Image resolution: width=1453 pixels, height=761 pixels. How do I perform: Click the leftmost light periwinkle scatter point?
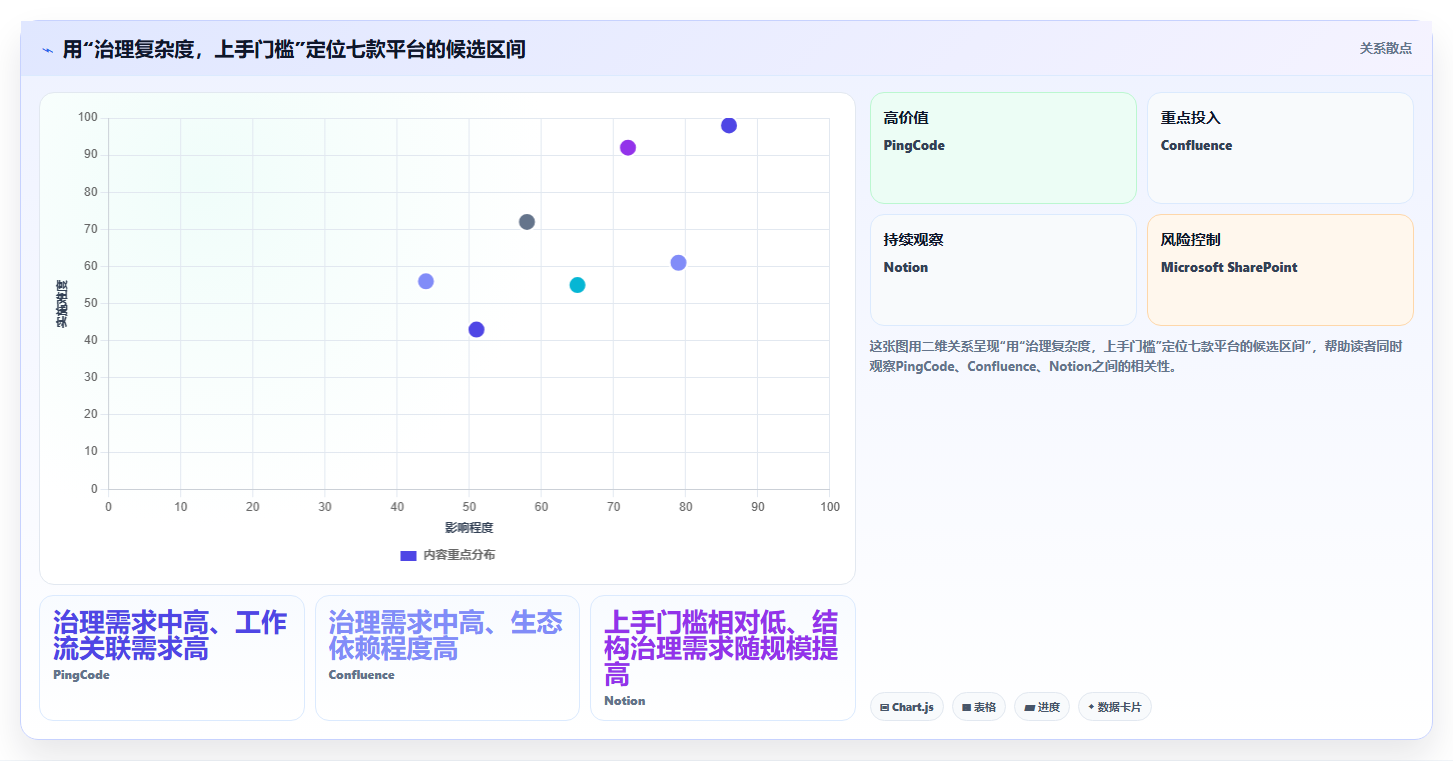click(426, 281)
